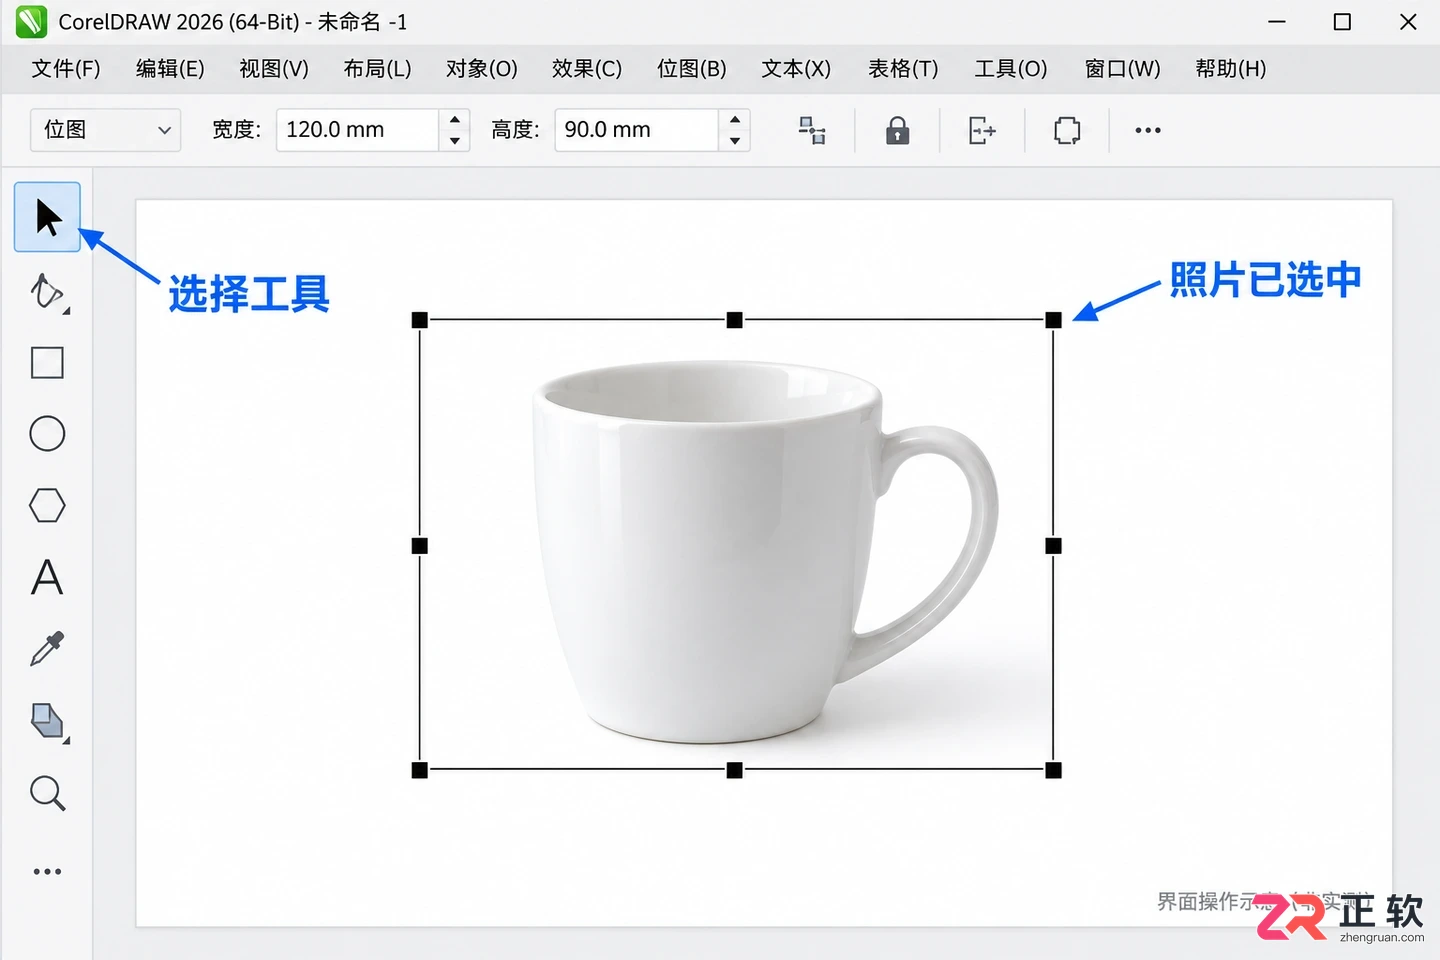1440x960 pixels.
Task: Click the white mug photo on canvas
Action: click(x=736, y=545)
